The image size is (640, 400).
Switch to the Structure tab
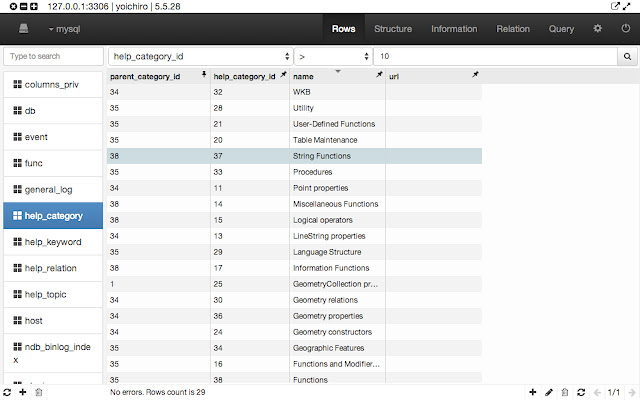pos(392,29)
